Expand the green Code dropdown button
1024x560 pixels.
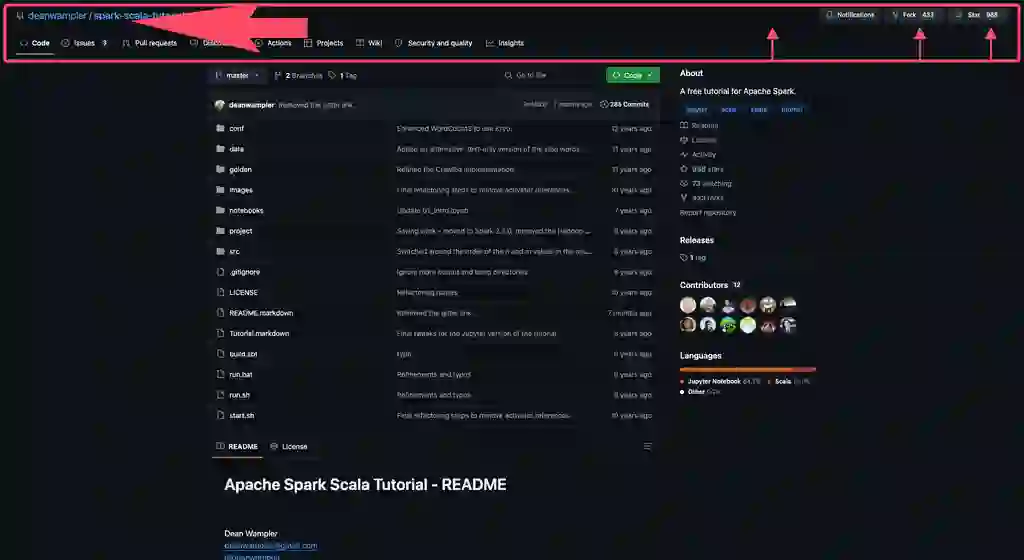(633, 76)
